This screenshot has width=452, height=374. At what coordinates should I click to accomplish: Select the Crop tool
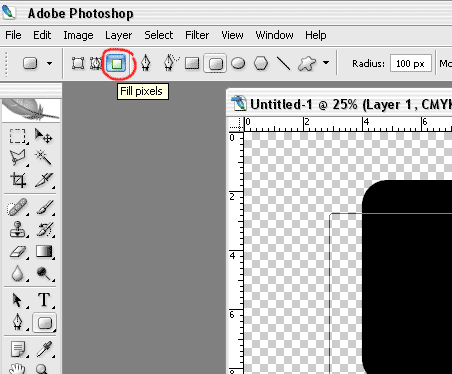point(18,180)
